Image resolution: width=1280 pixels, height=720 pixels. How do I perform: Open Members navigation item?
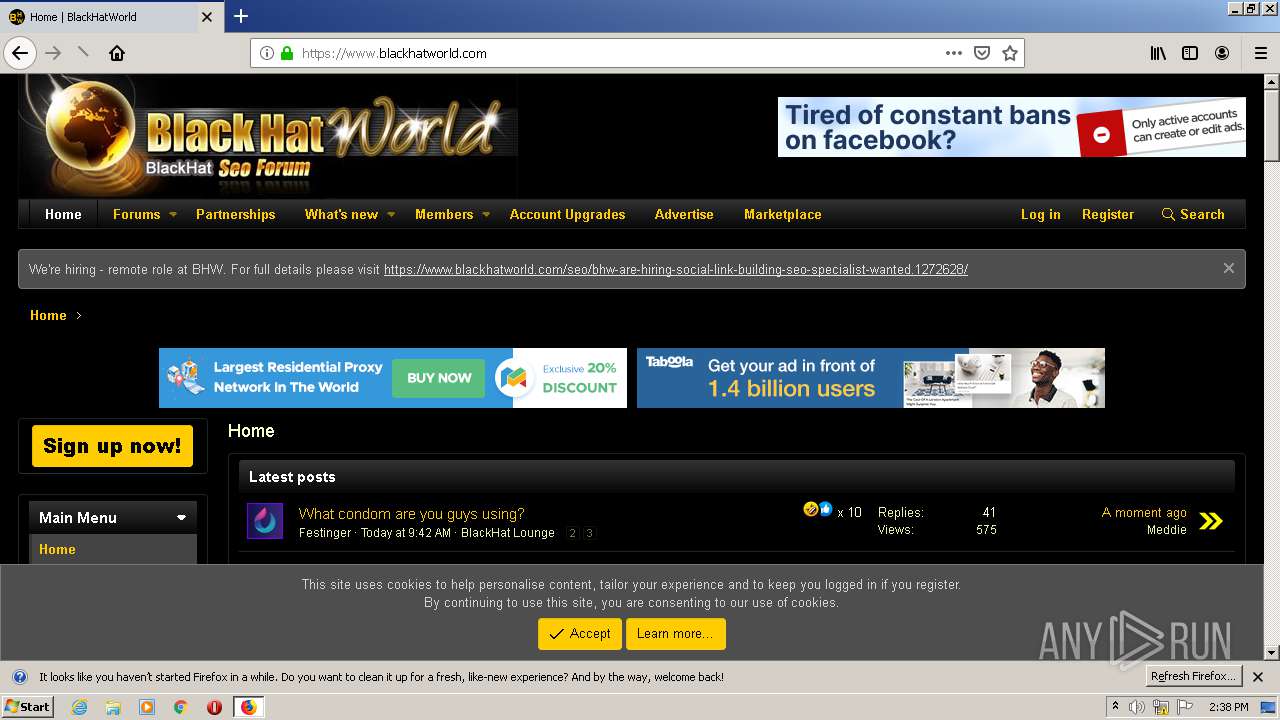tap(444, 214)
